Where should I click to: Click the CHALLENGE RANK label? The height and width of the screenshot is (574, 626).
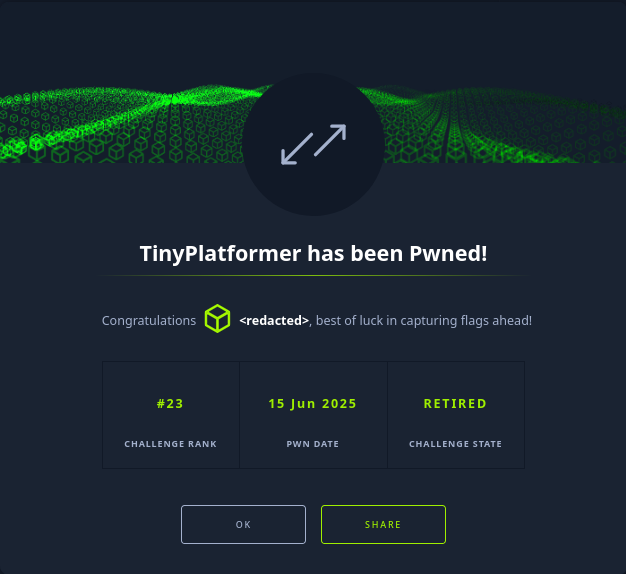click(x=170, y=444)
